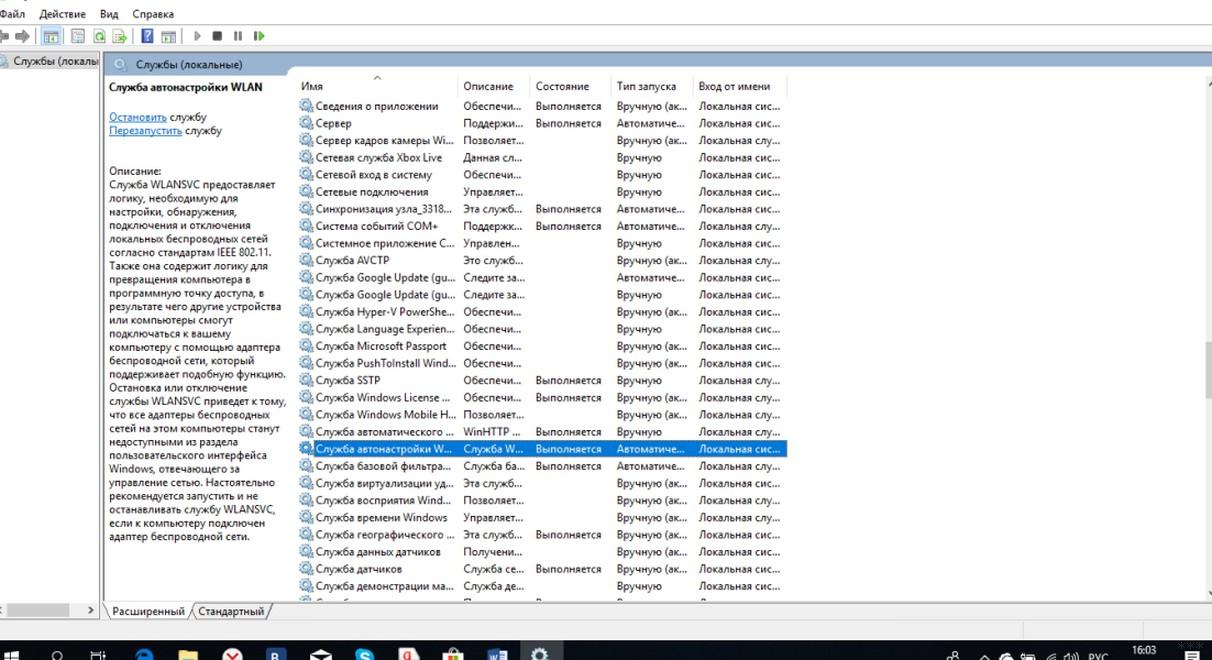The width and height of the screenshot is (1212, 660).
Task: Click the Перезапустить link to restart the service
Action: click(x=145, y=131)
